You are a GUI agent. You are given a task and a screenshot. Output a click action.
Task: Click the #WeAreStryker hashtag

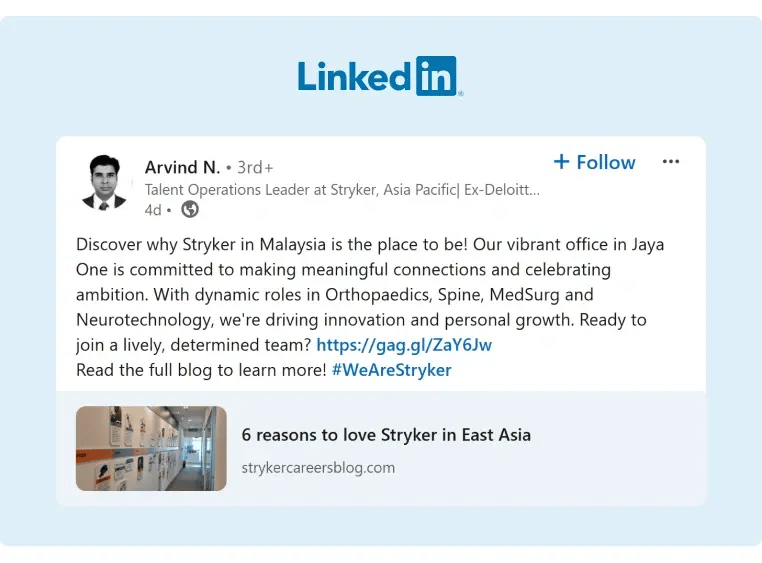tap(391, 370)
